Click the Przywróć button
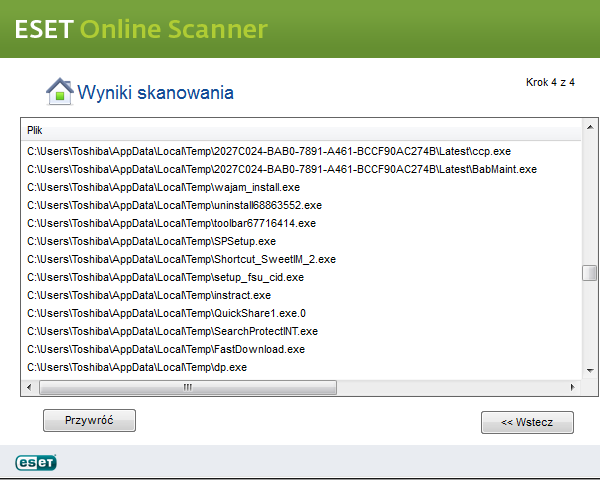Screen dimensions: 600x480 (x=89, y=420)
